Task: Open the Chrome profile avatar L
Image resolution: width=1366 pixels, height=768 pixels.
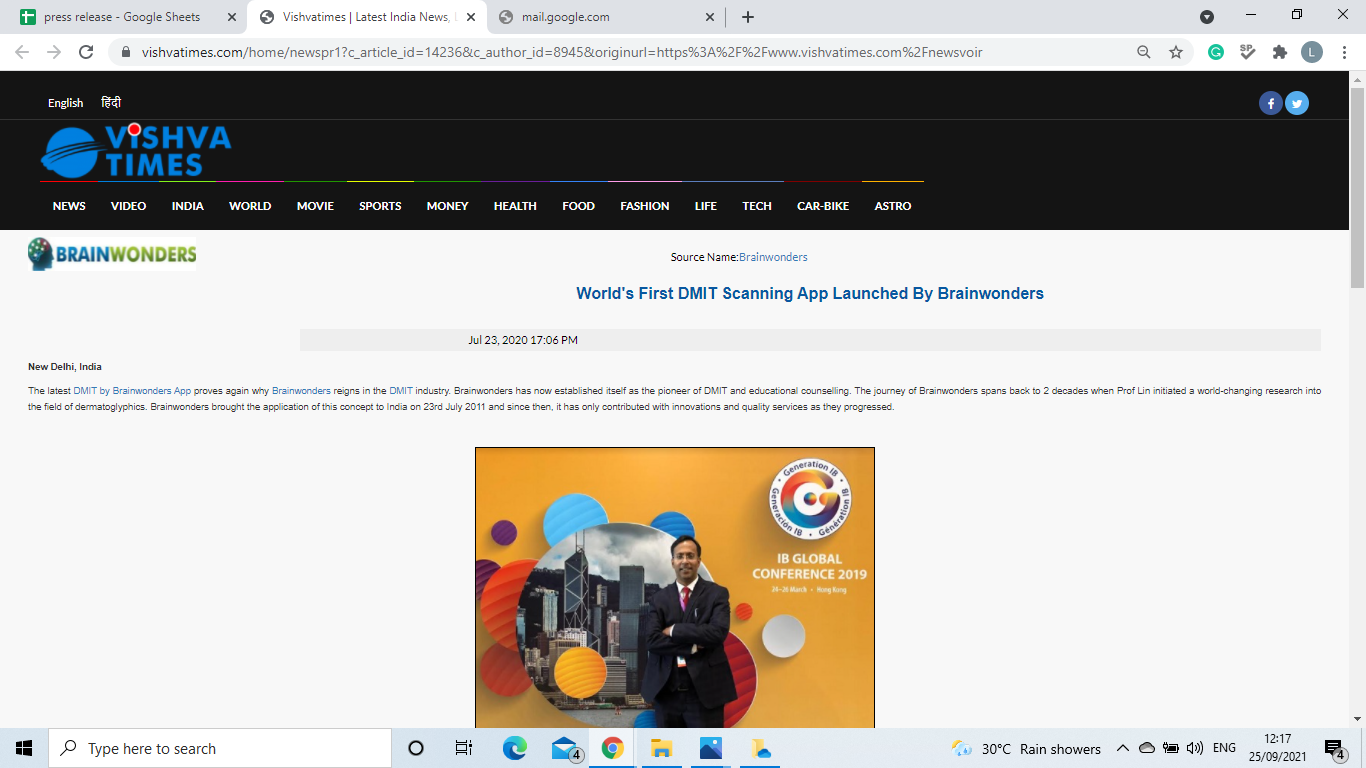Action: click(1312, 52)
